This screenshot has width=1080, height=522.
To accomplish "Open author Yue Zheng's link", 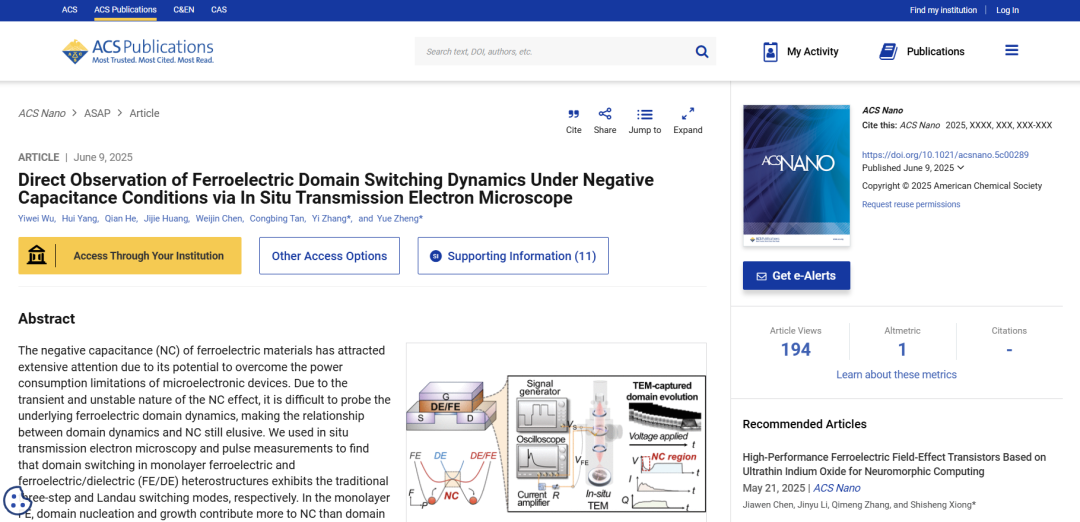I will point(399,219).
